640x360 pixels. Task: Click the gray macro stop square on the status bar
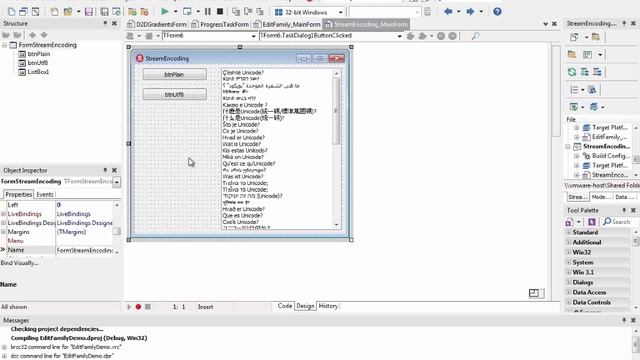[148, 307]
